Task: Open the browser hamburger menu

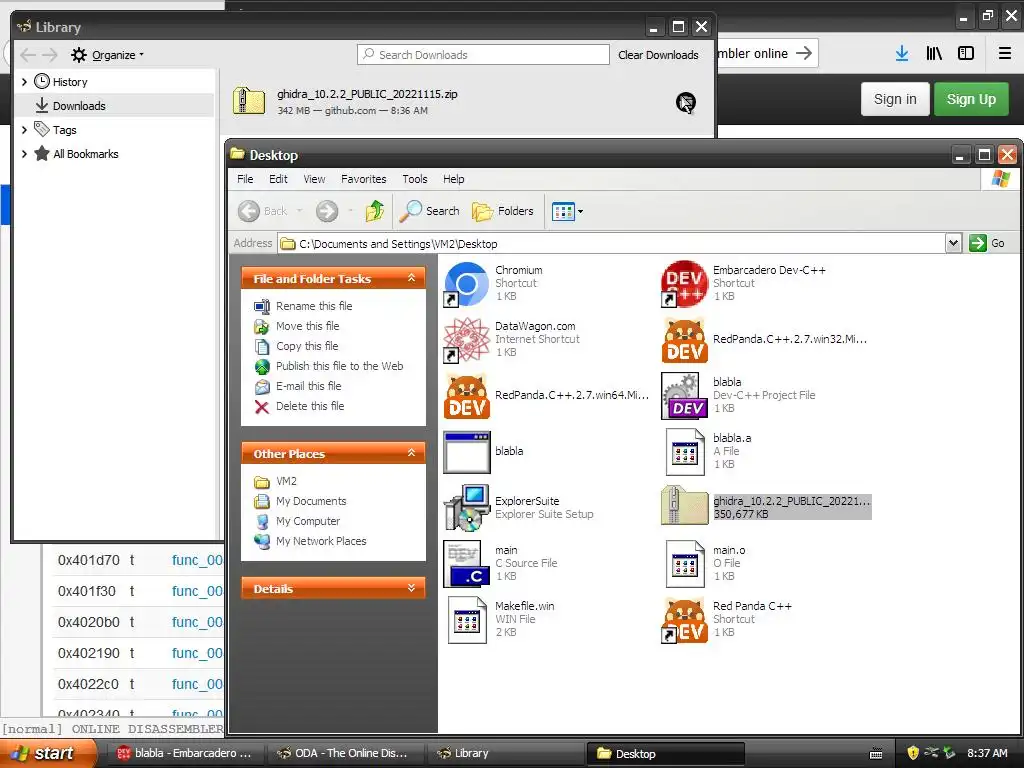Action: [1005, 54]
